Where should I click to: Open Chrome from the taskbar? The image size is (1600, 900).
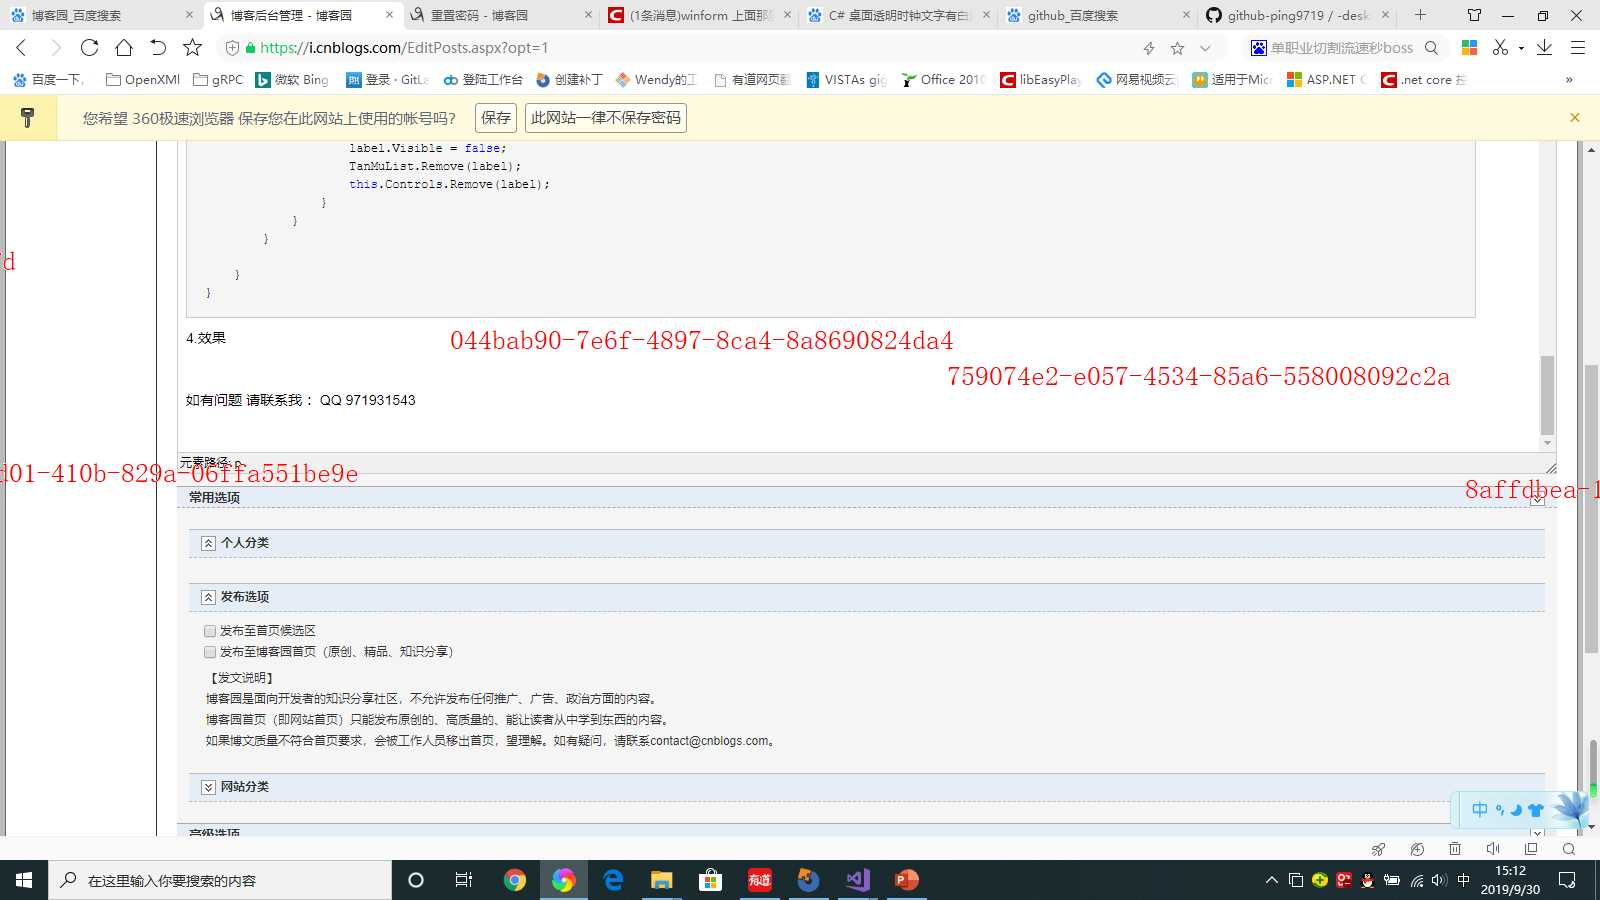[515, 880]
